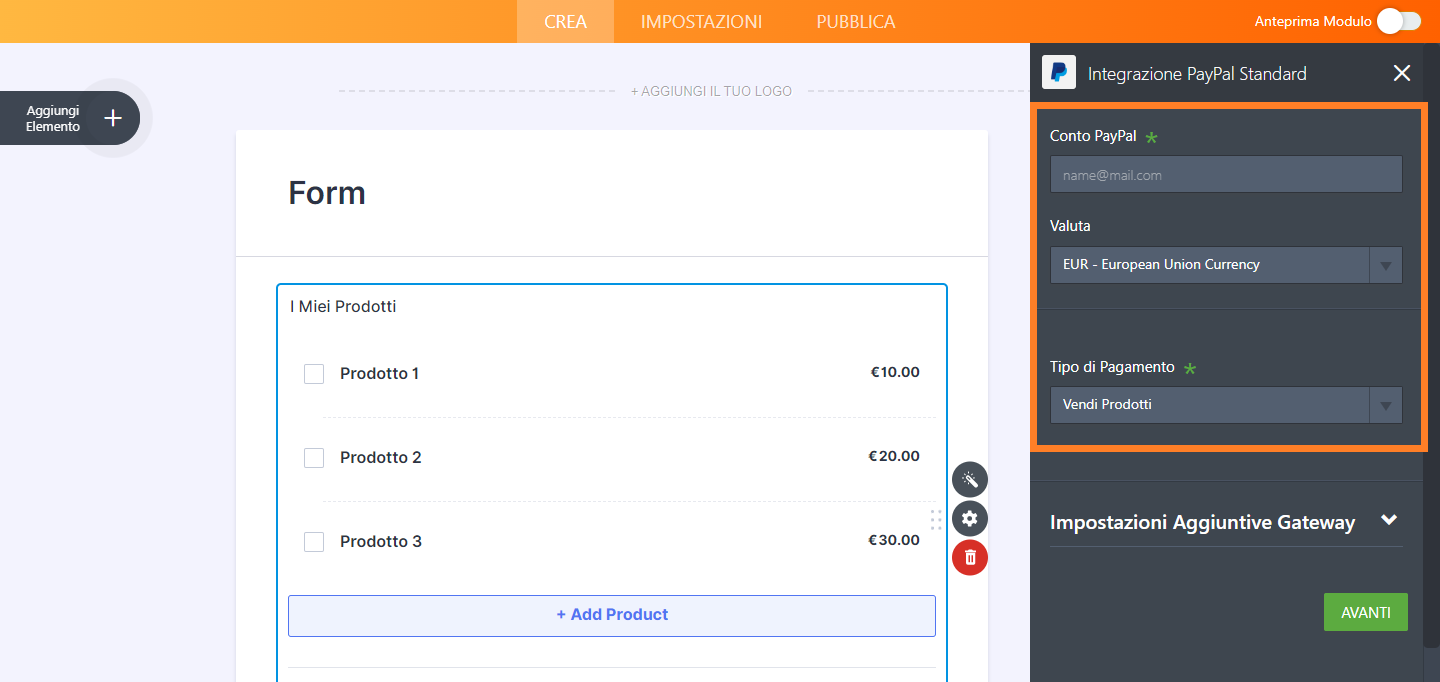Switch to the IMPOSTAZIONI tab

701,21
